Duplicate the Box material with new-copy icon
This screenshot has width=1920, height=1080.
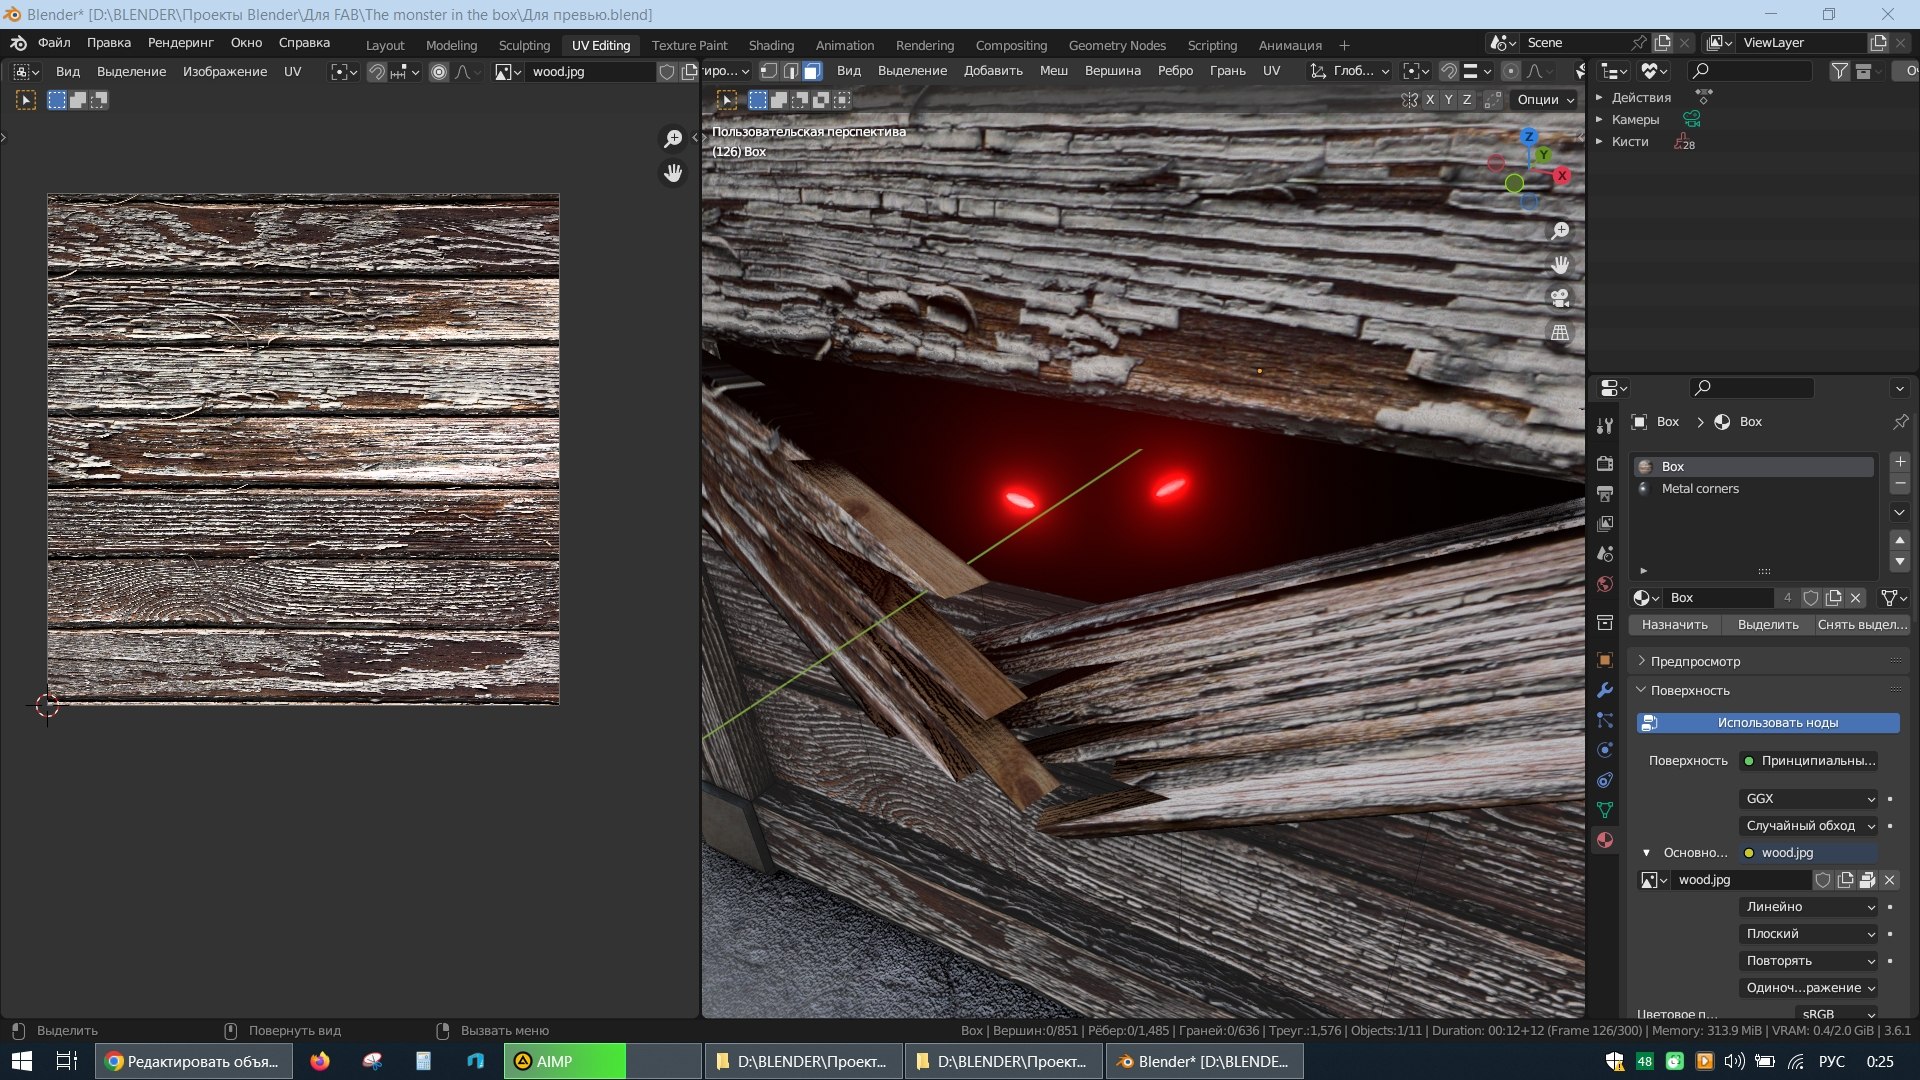(1834, 598)
